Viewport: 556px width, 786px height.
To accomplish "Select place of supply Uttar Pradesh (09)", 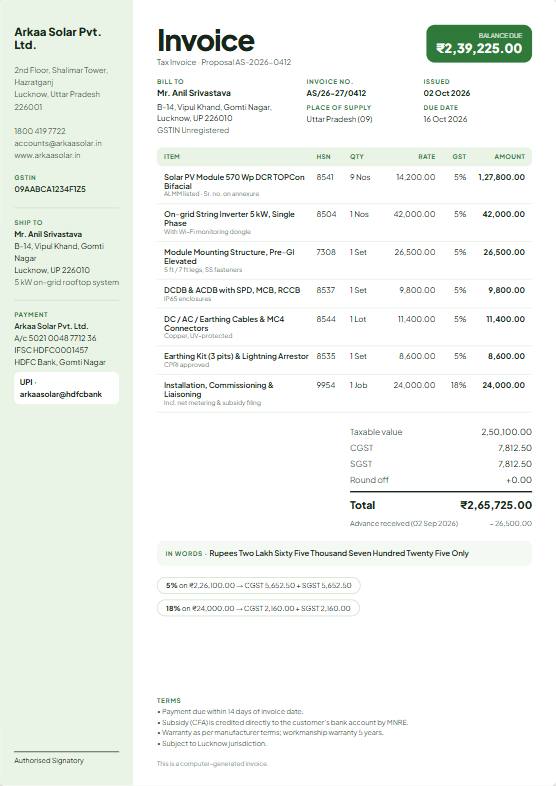I will coord(339,119).
